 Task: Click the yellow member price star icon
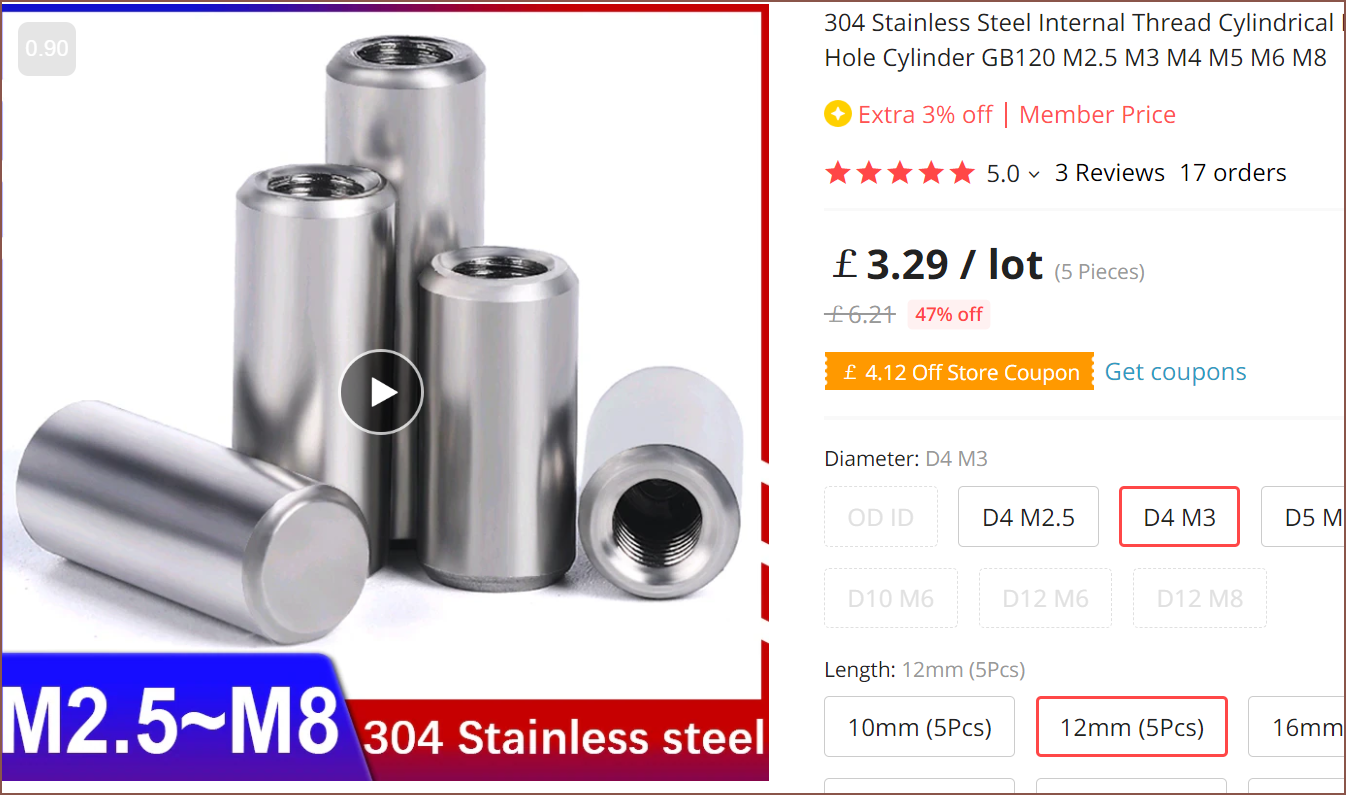coord(837,114)
